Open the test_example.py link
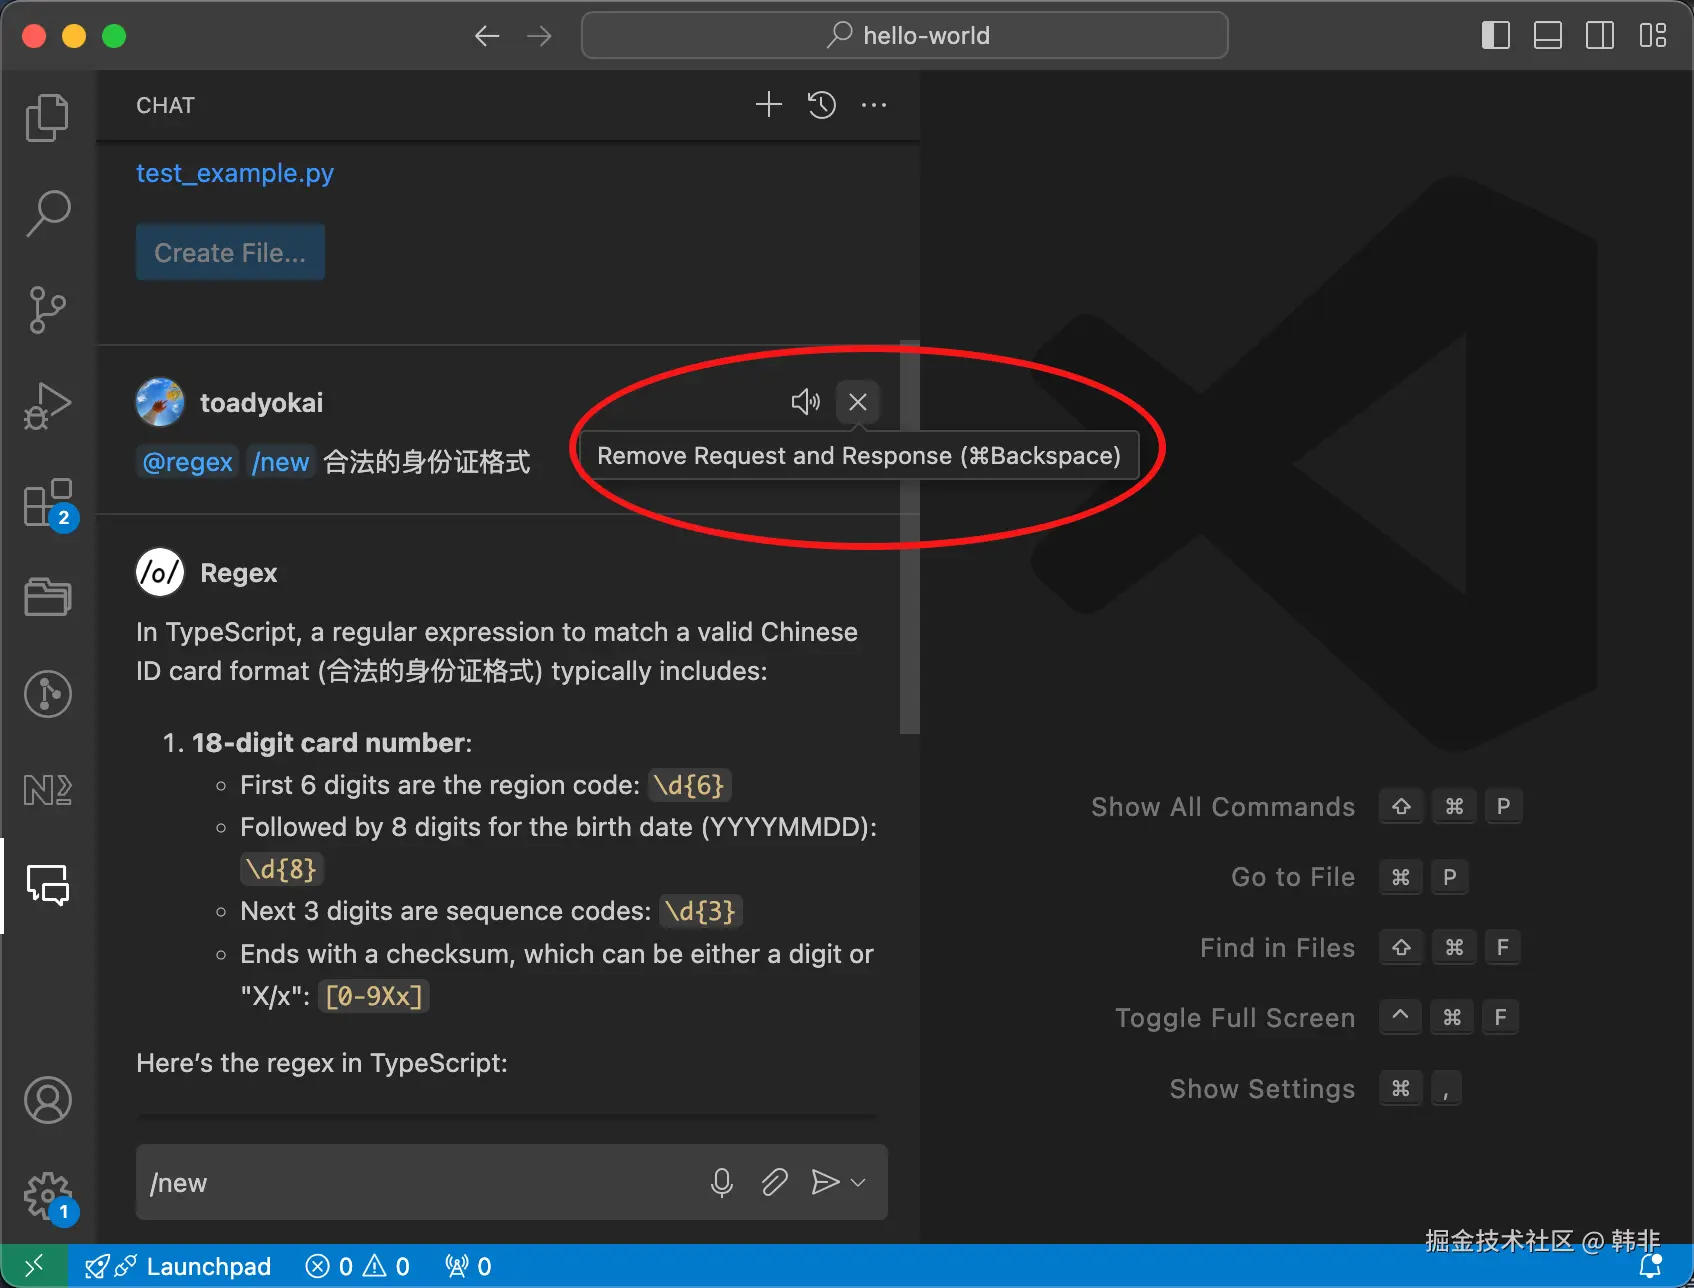Image resolution: width=1694 pixels, height=1288 pixels. (235, 173)
